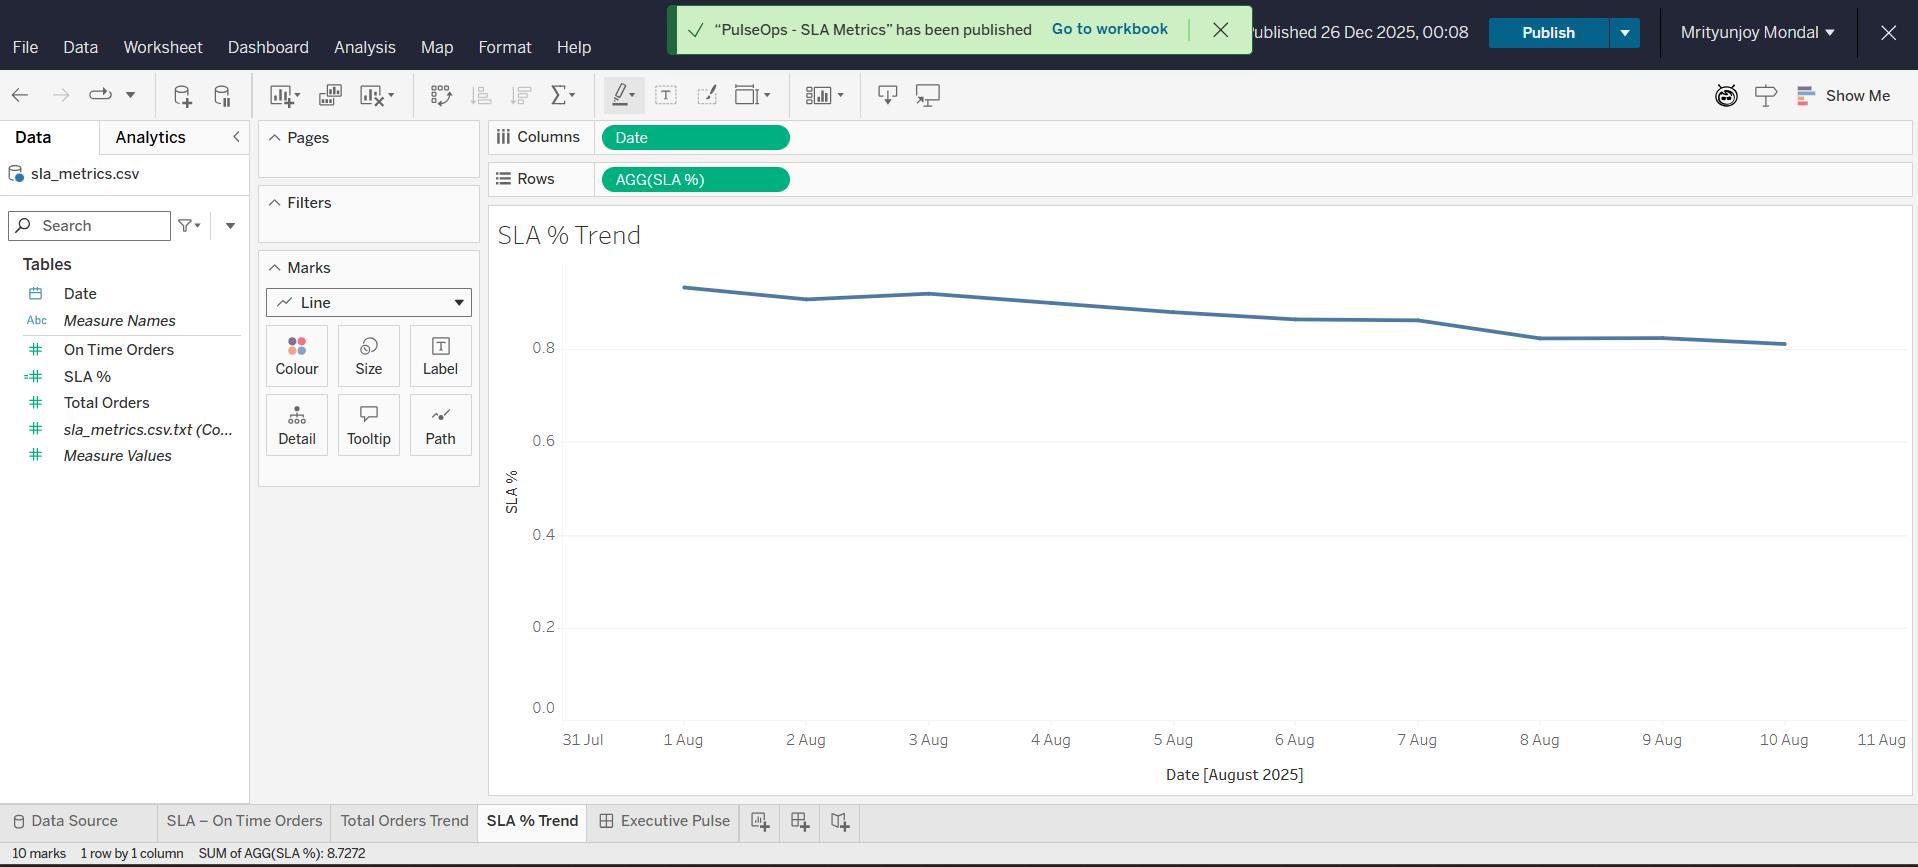Viewport: 1918px width, 867px height.
Task: Click the Path button on Marks card
Action: click(x=440, y=425)
